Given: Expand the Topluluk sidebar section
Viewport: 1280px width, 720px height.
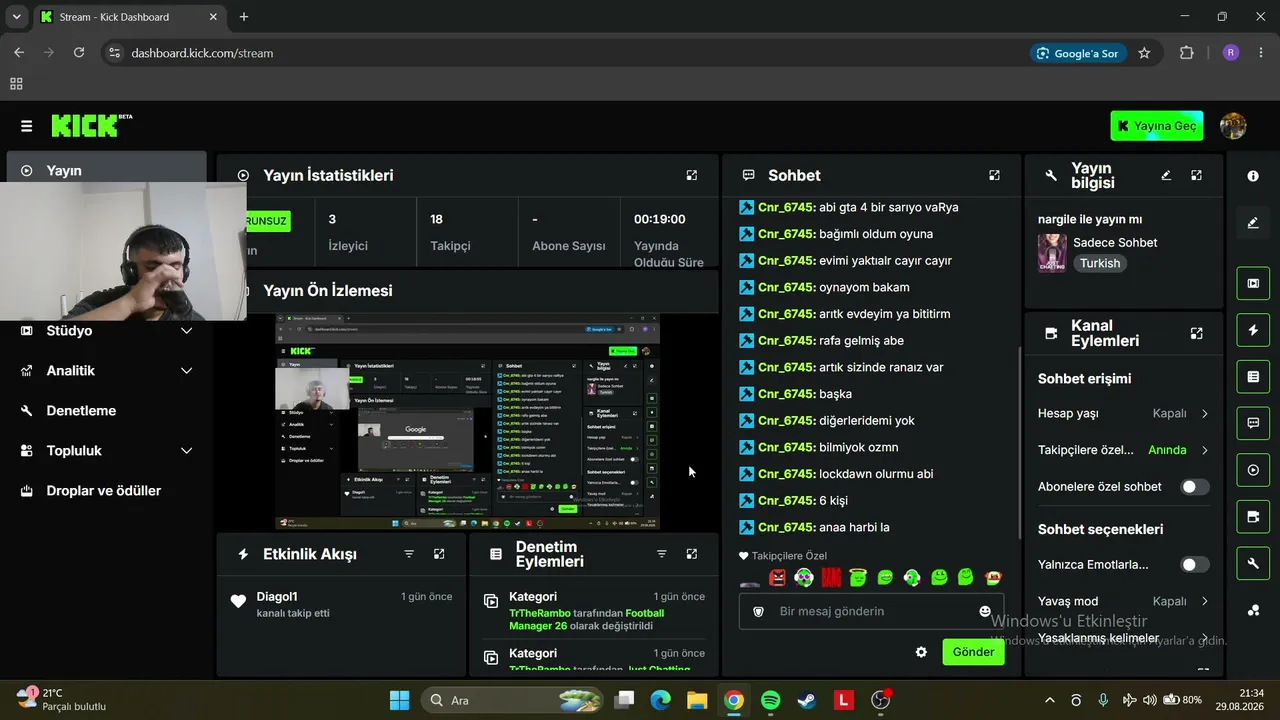Looking at the screenshot, I should [106, 451].
